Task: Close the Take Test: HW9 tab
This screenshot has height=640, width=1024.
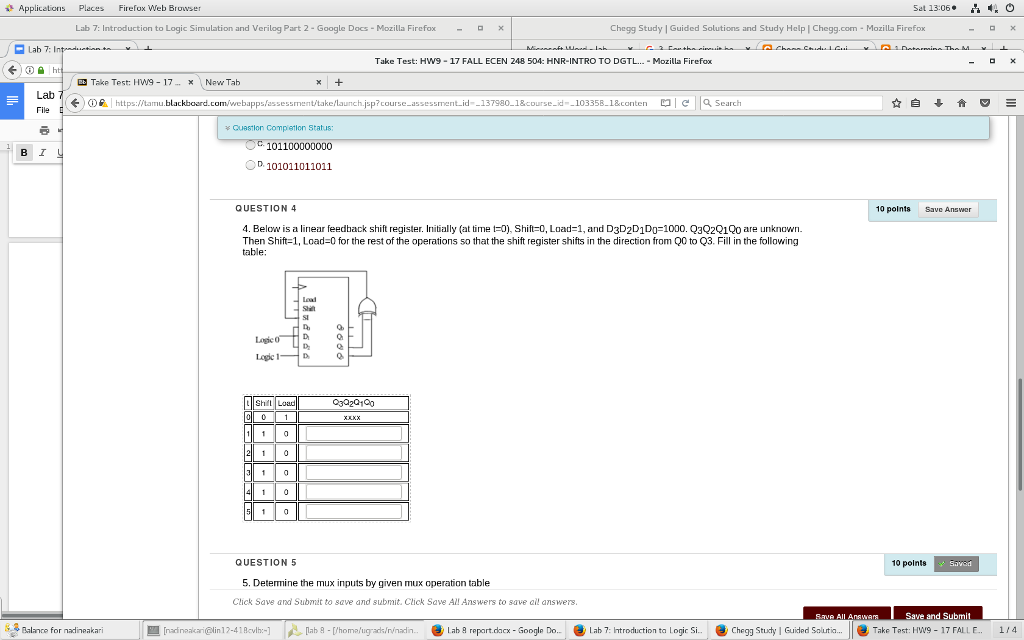Action: click(x=191, y=82)
